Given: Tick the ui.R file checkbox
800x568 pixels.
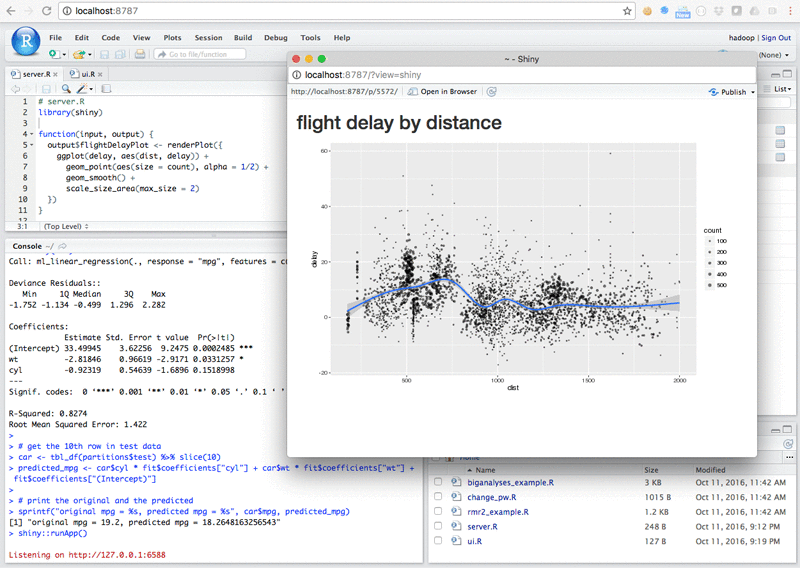Looking at the screenshot, I should click(438, 540).
